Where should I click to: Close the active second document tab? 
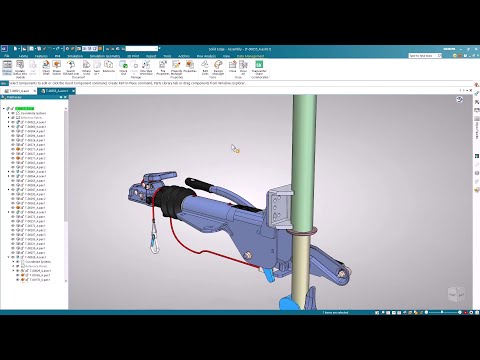(73, 91)
